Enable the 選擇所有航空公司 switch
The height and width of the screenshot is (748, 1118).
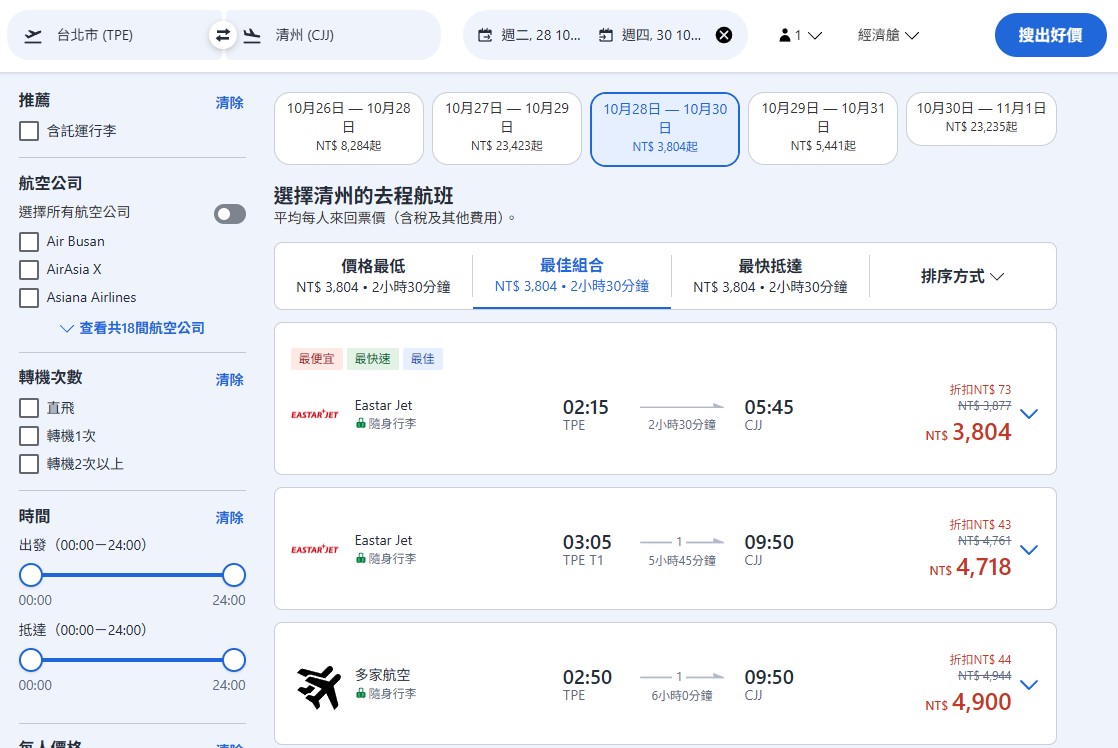click(x=229, y=213)
